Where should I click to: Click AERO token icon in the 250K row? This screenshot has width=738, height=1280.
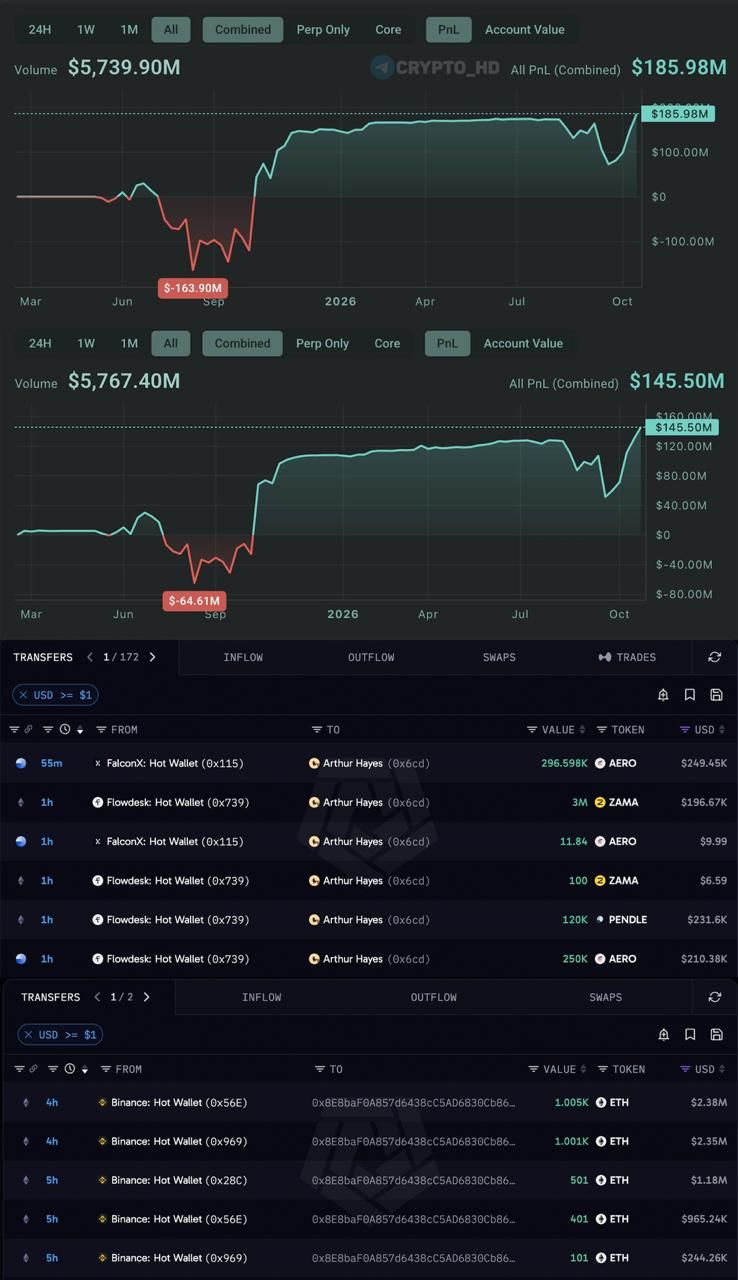pos(600,958)
